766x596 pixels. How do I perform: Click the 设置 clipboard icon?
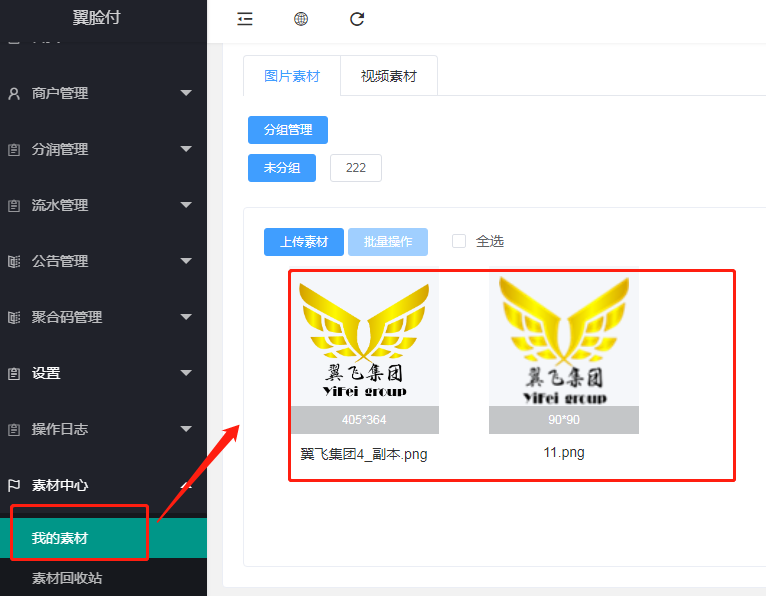point(14,374)
